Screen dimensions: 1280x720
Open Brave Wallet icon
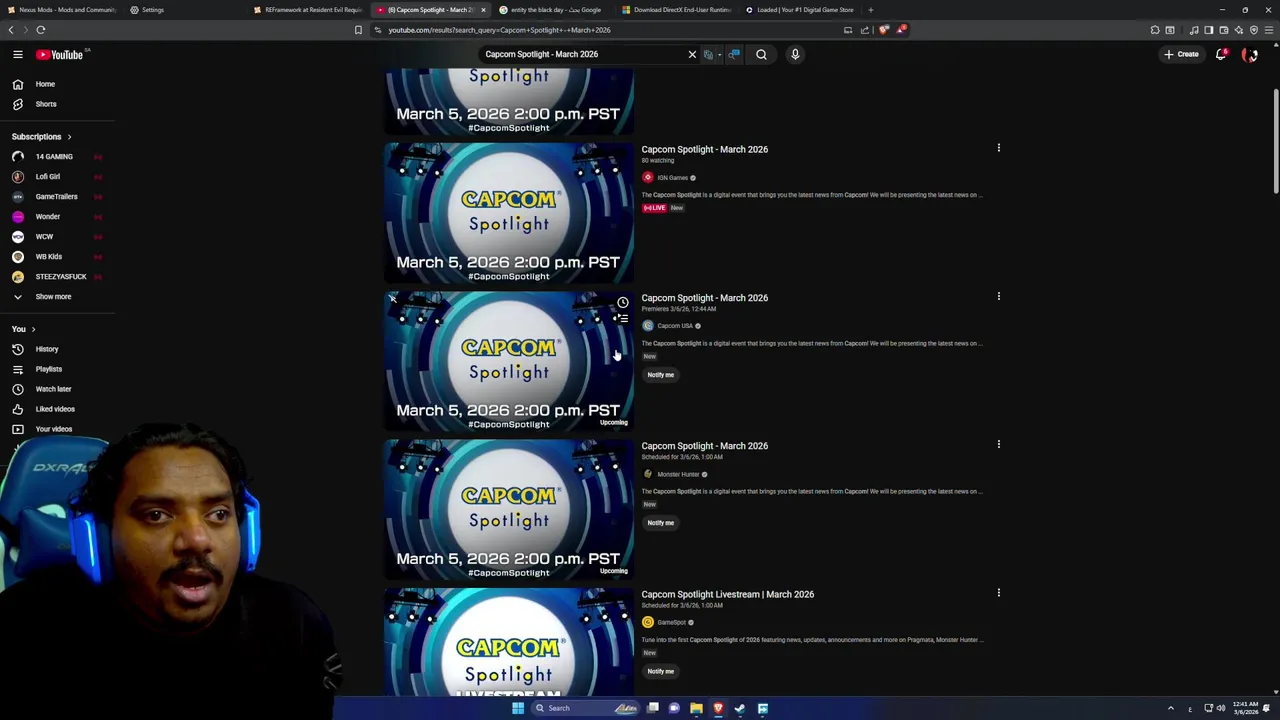coord(1223,30)
